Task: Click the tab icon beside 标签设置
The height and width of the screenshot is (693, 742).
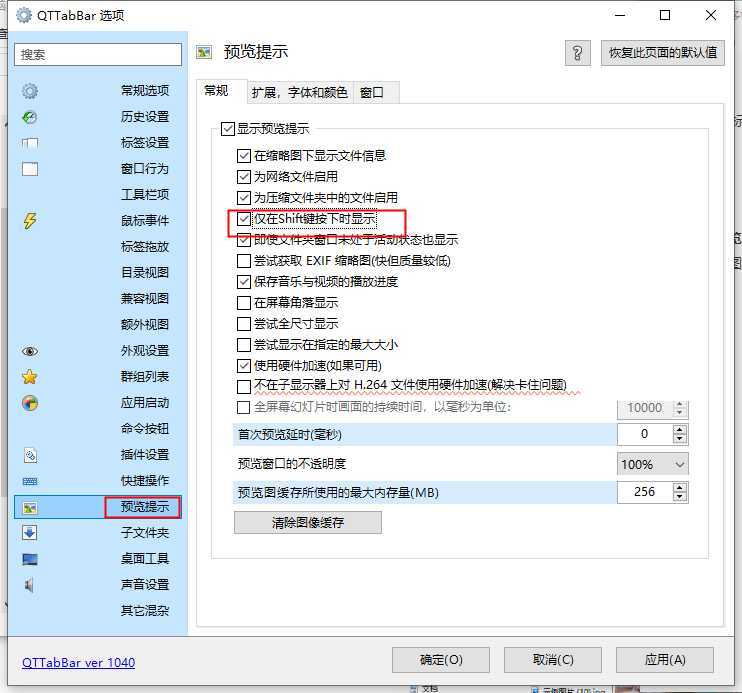Action: 30,143
